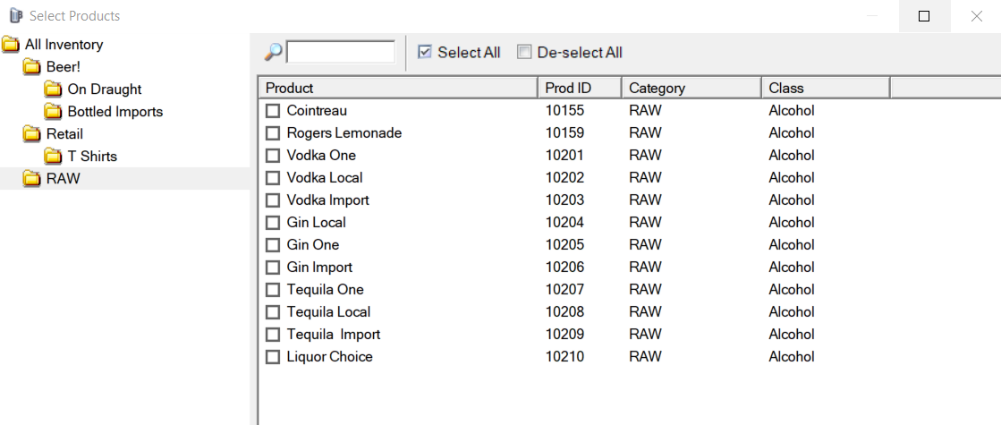This screenshot has width=1001, height=425.
Task: Open the Bottled Imports subcategory label
Action: click(115, 112)
